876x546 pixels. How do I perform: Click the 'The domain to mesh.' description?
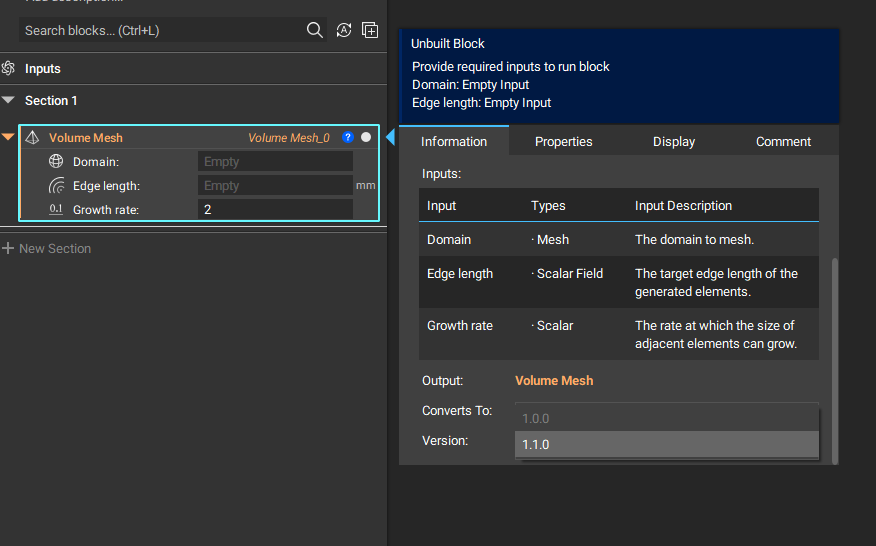point(694,240)
